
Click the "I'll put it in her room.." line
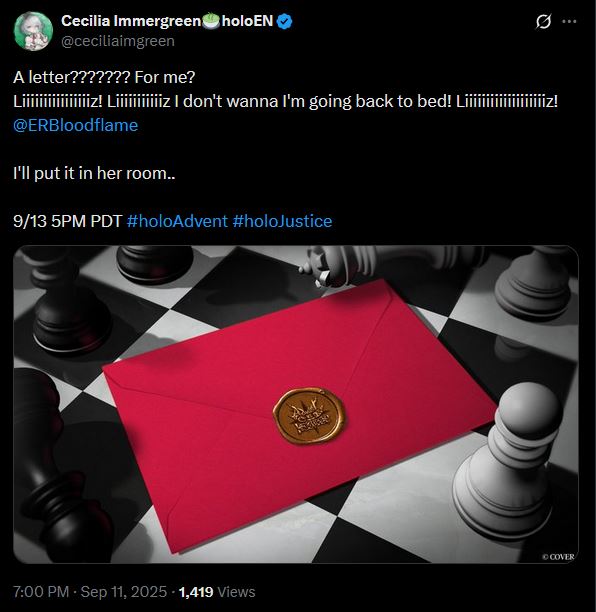[x=94, y=173]
